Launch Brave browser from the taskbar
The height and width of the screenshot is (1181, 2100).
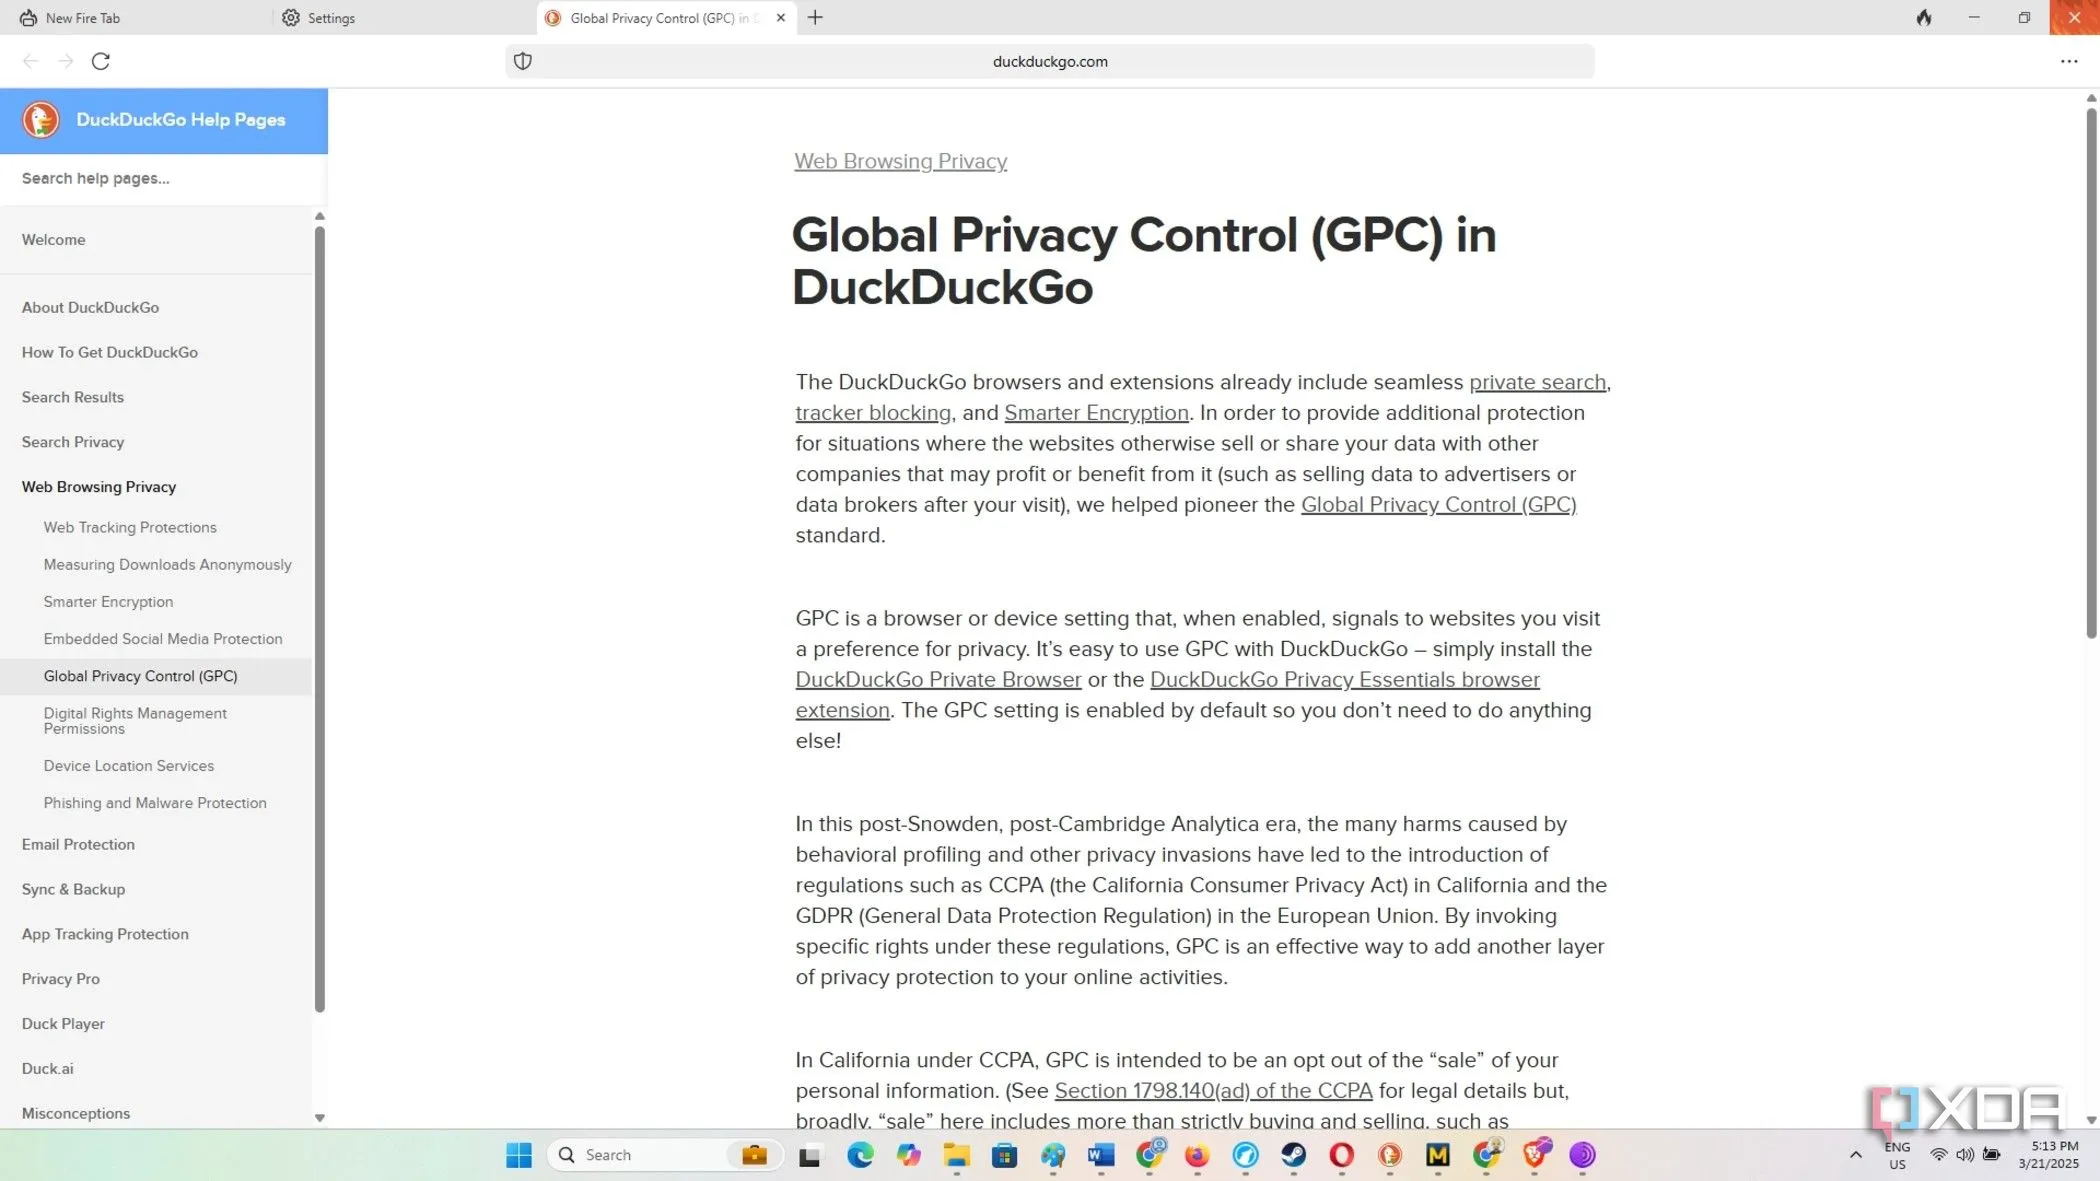pos(1535,1155)
